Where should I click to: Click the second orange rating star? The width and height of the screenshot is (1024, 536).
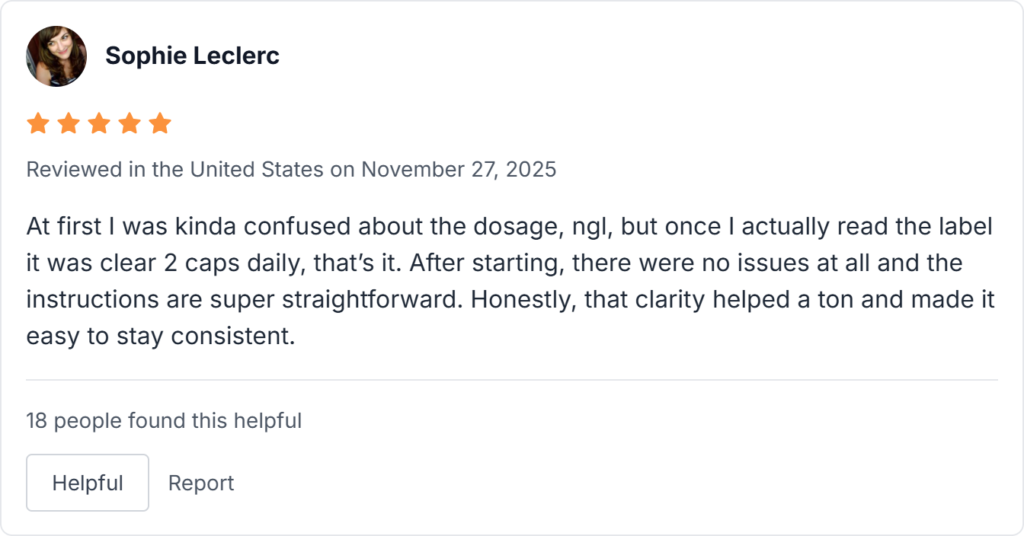tap(69, 124)
